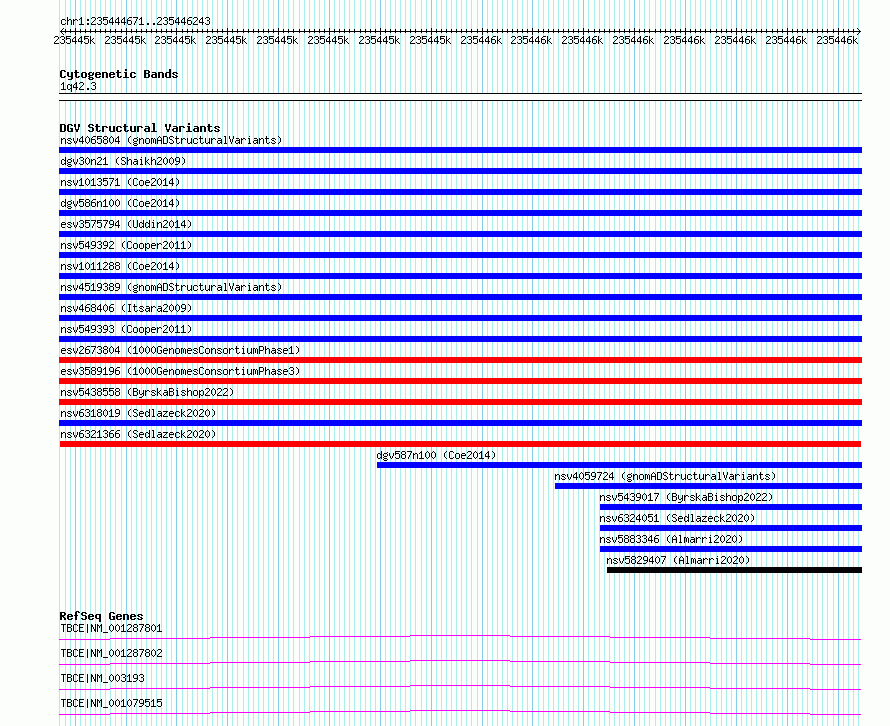Screen dimensions: 890x726
Task: Click the nsv1011288 (Coe2014) label
Action: point(120,266)
